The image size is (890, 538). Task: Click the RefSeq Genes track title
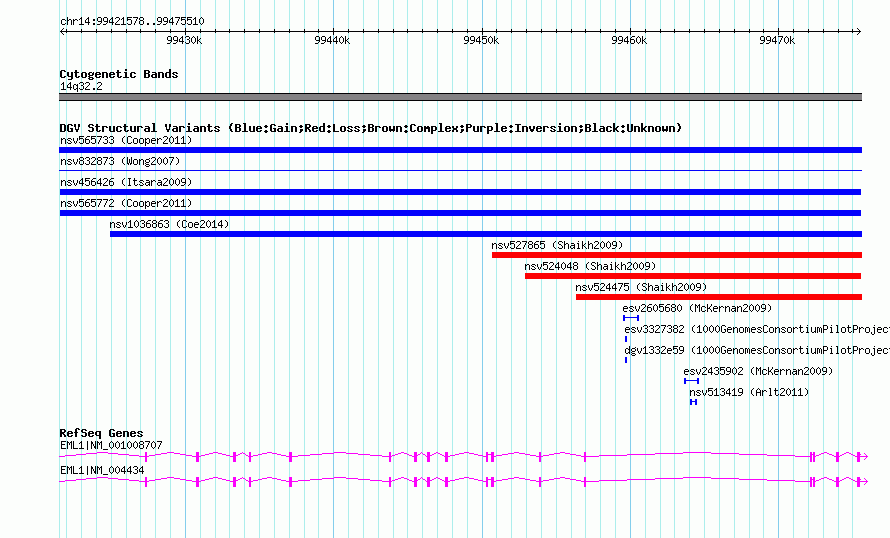tap(101, 433)
